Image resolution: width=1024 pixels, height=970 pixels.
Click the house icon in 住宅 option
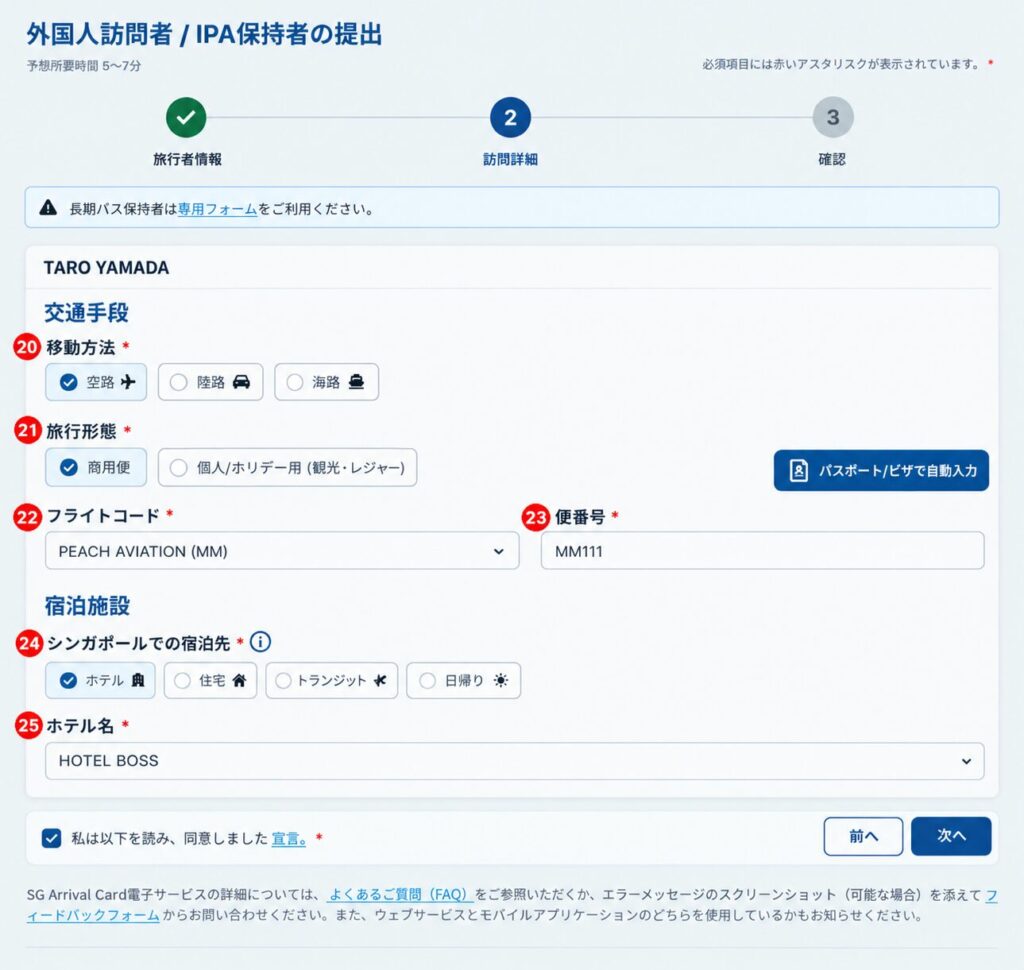pyautogui.click(x=239, y=681)
